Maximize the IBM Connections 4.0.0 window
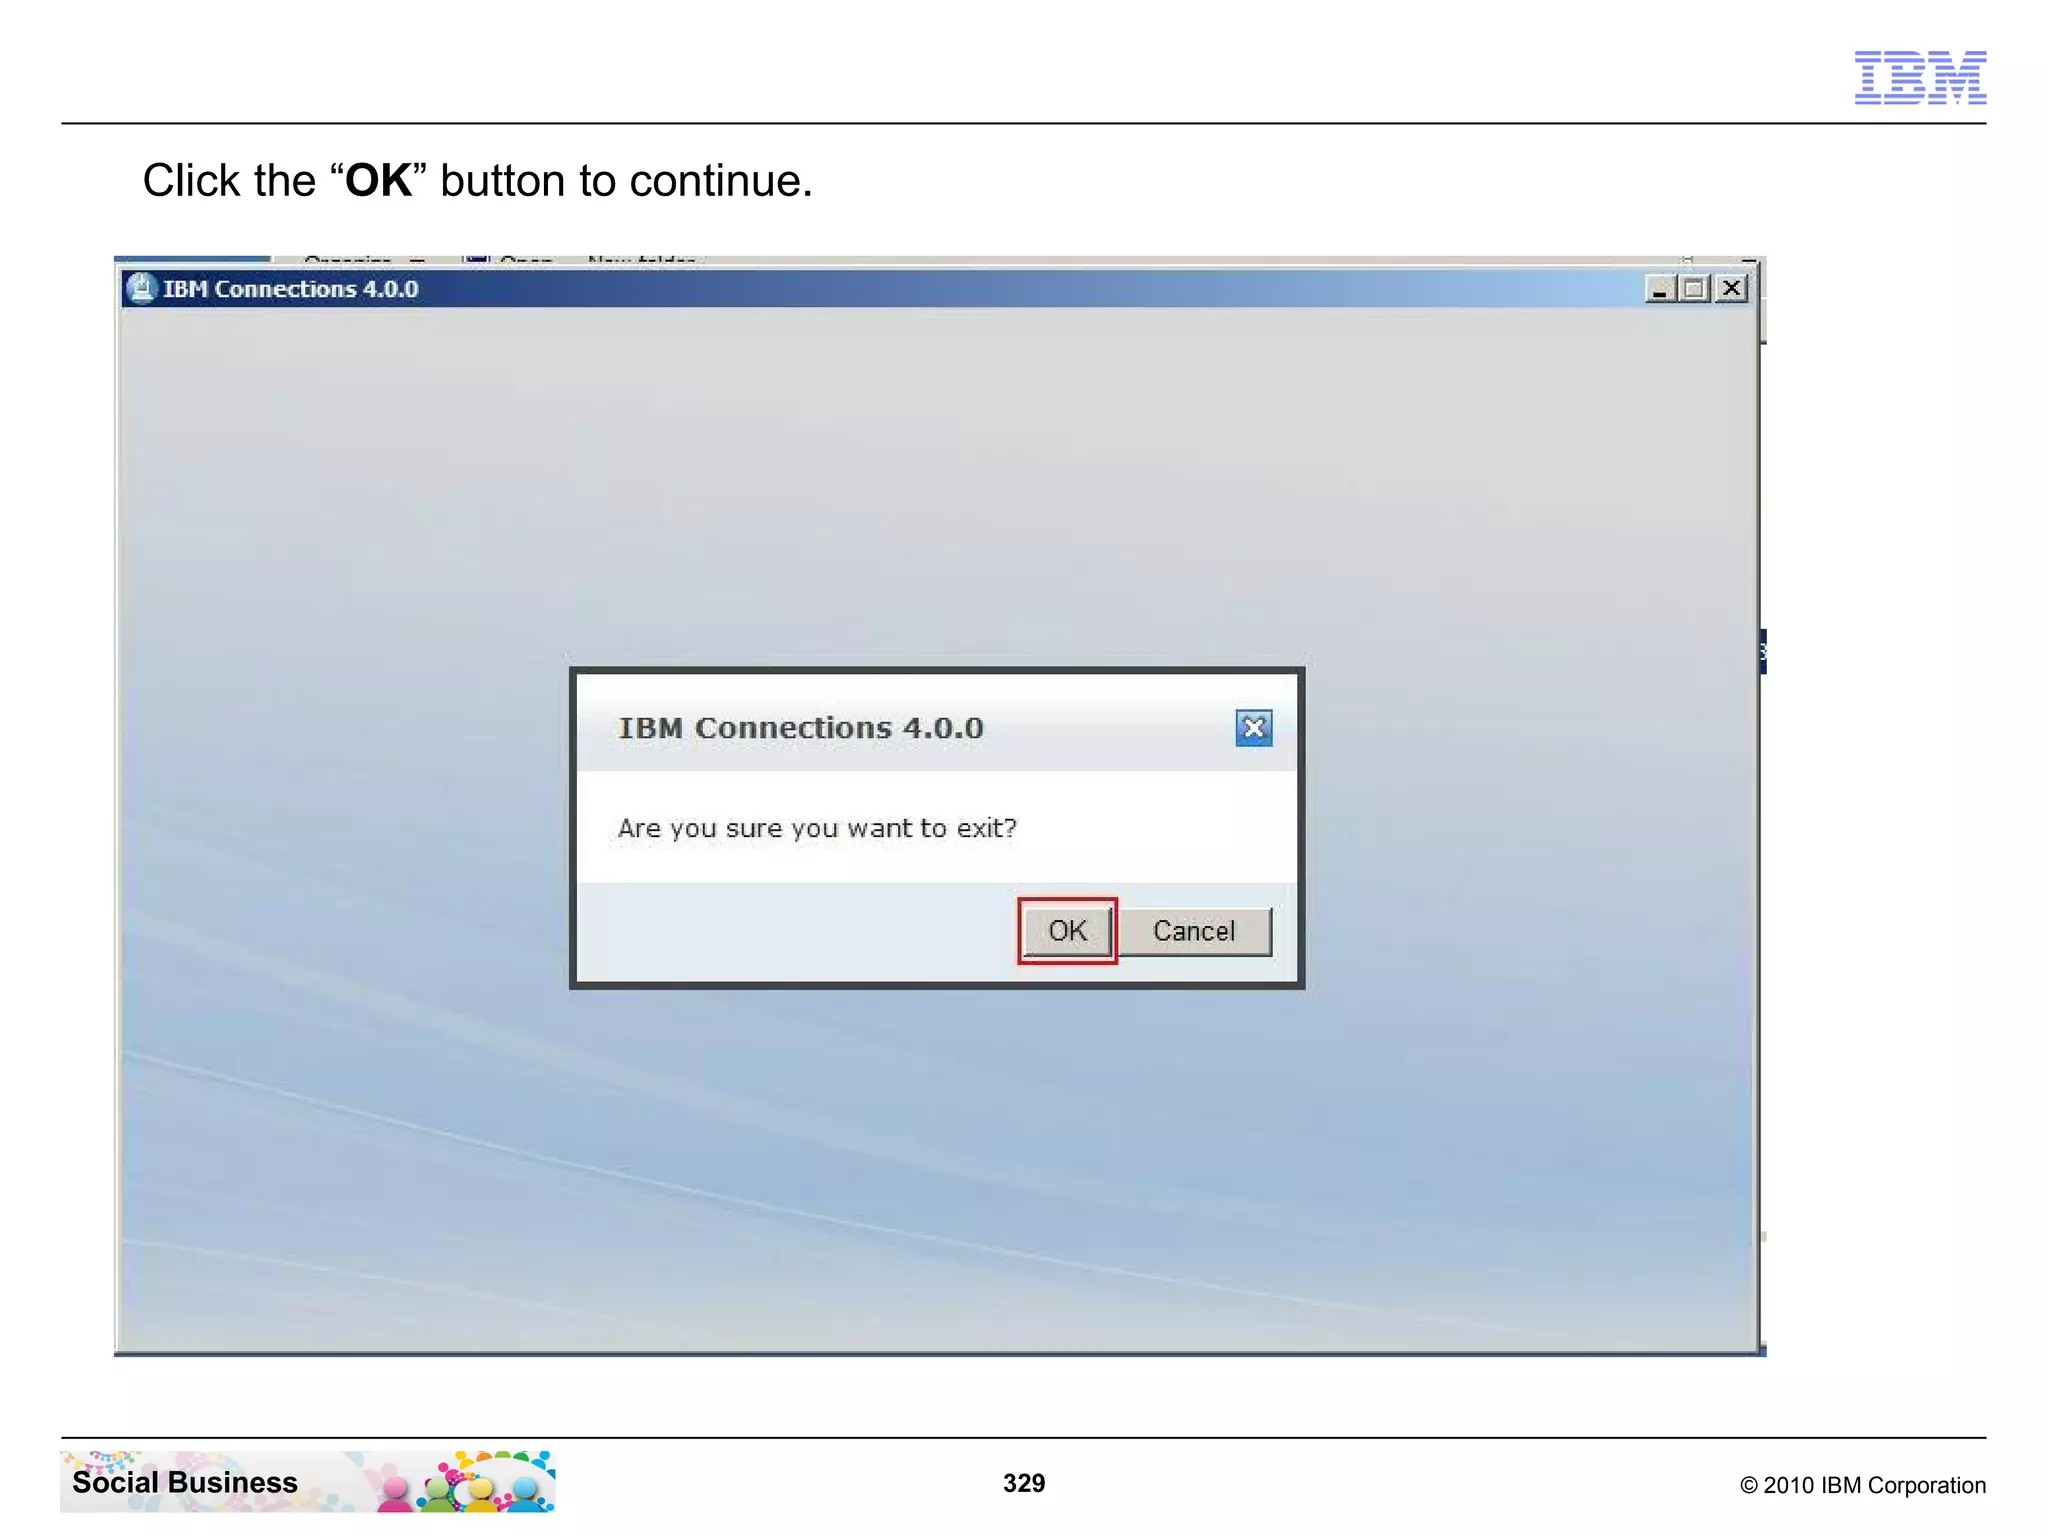2048x1536 pixels. pos(1694,289)
